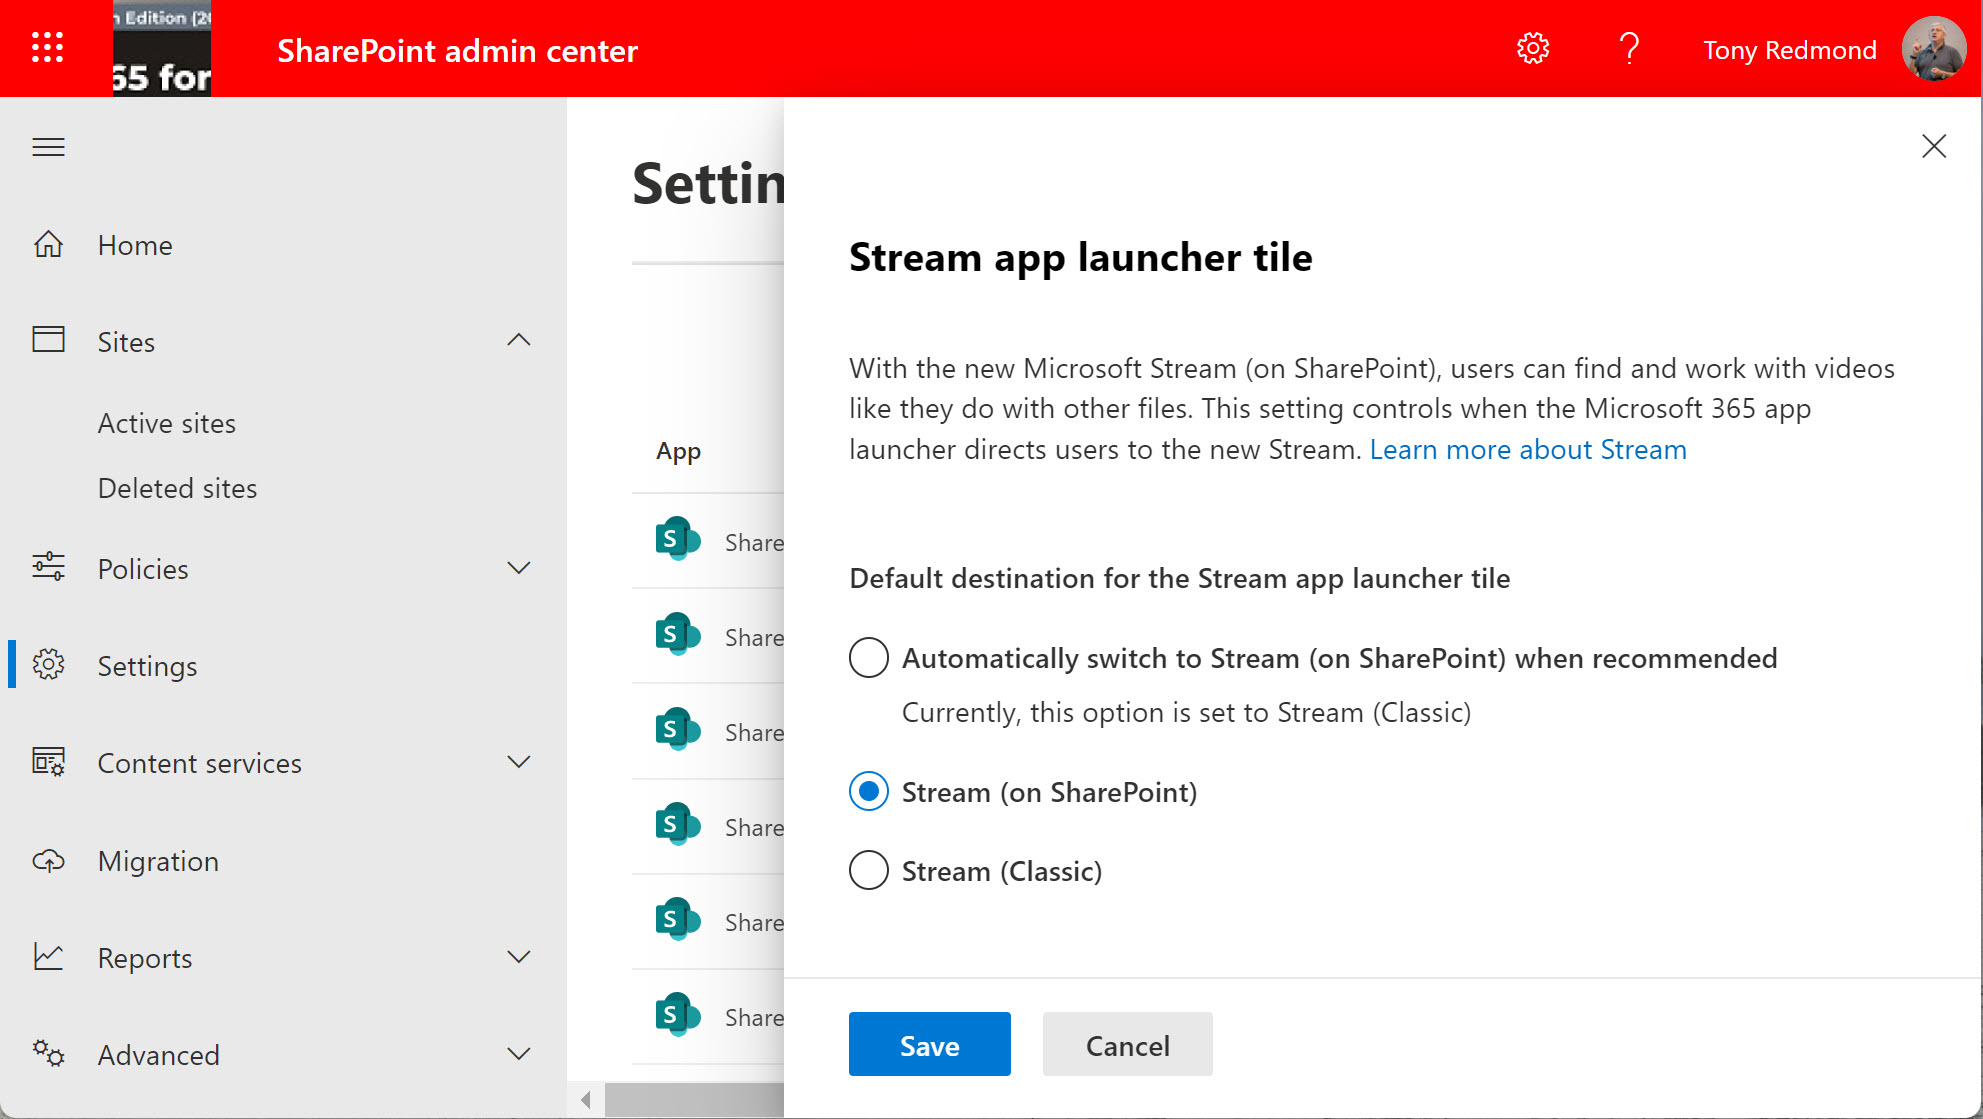This screenshot has width=1983, height=1119.
Task: Click Tony Redmond's profile picture
Action: [x=1933, y=48]
